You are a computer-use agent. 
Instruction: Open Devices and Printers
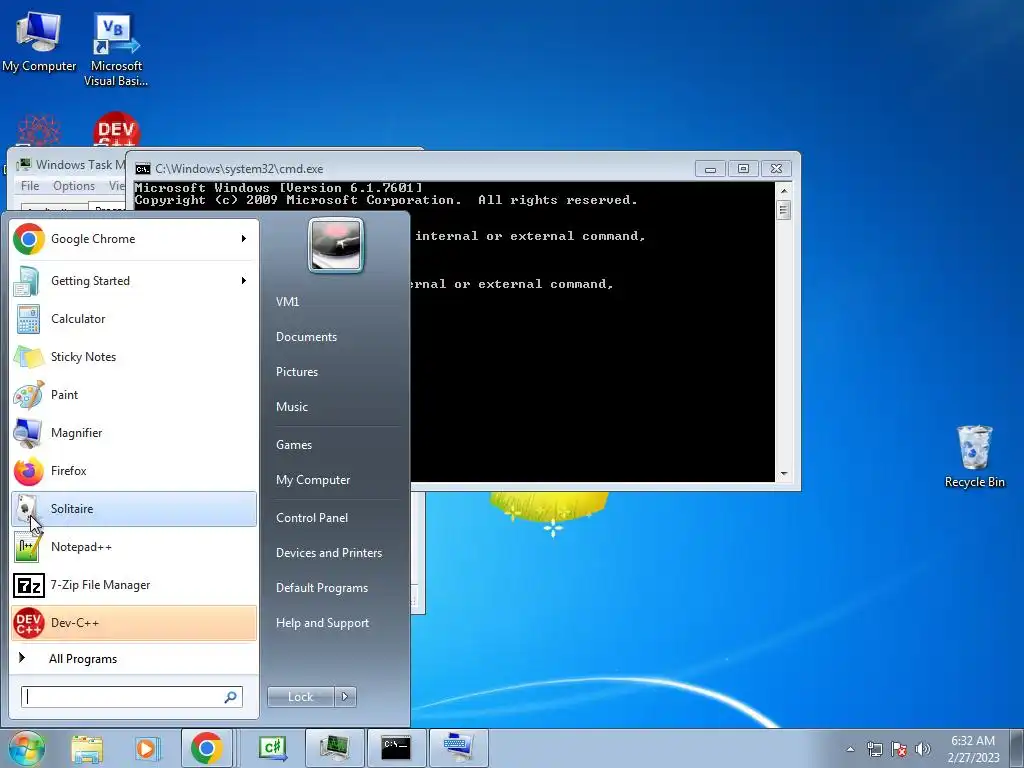[x=329, y=553]
